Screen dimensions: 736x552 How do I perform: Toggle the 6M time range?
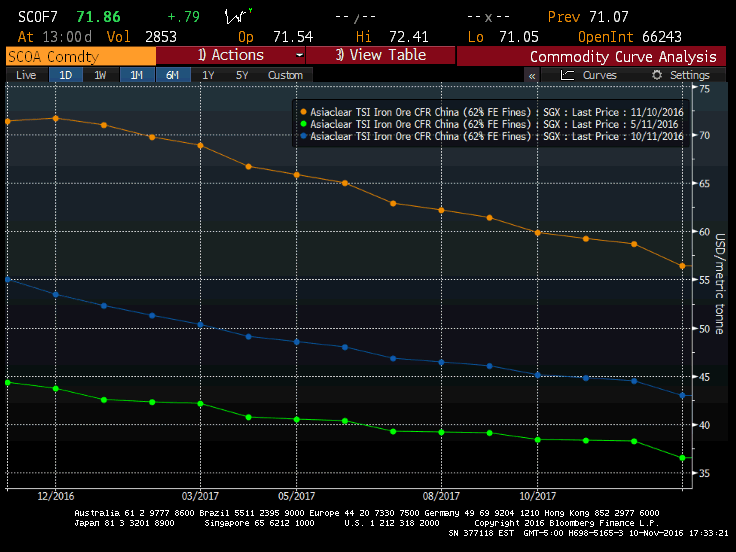pyautogui.click(x=172, y=75)
